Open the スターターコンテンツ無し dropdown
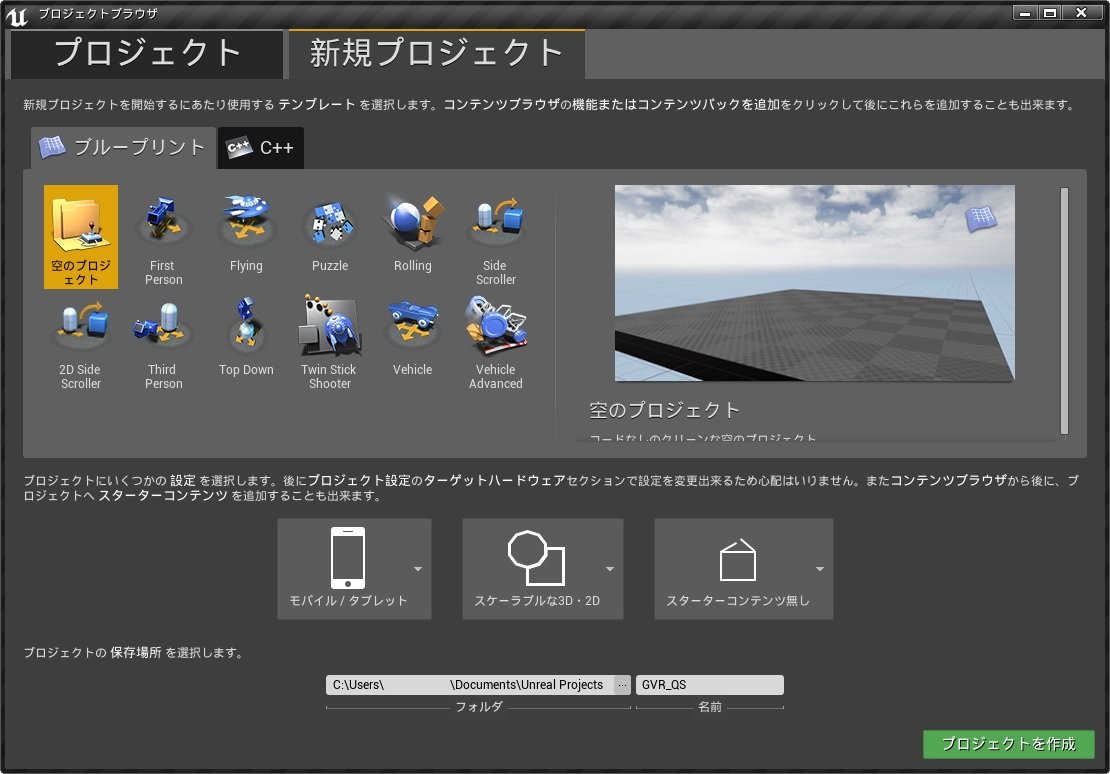 743,569
